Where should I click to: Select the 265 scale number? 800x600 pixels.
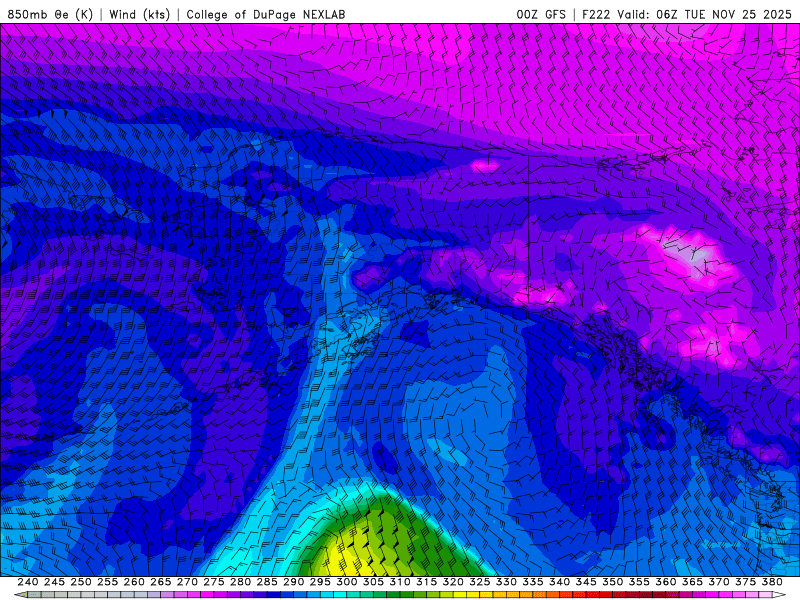[x=160, y=582]
